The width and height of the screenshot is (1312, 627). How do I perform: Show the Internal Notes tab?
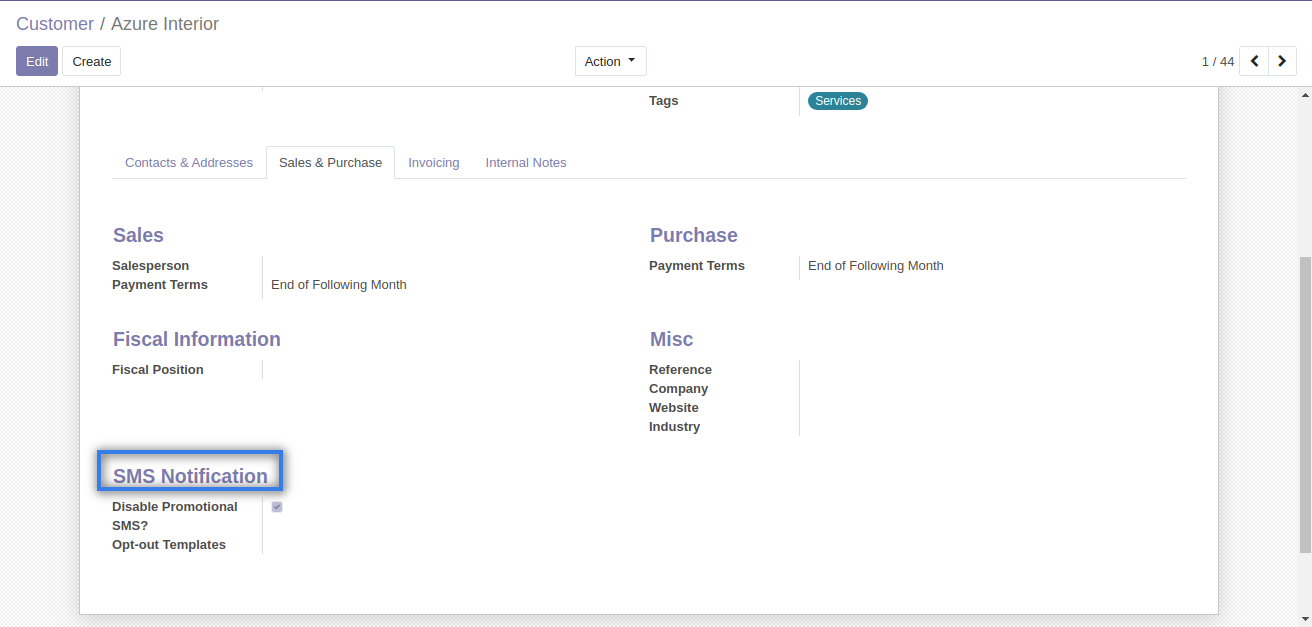526,163
